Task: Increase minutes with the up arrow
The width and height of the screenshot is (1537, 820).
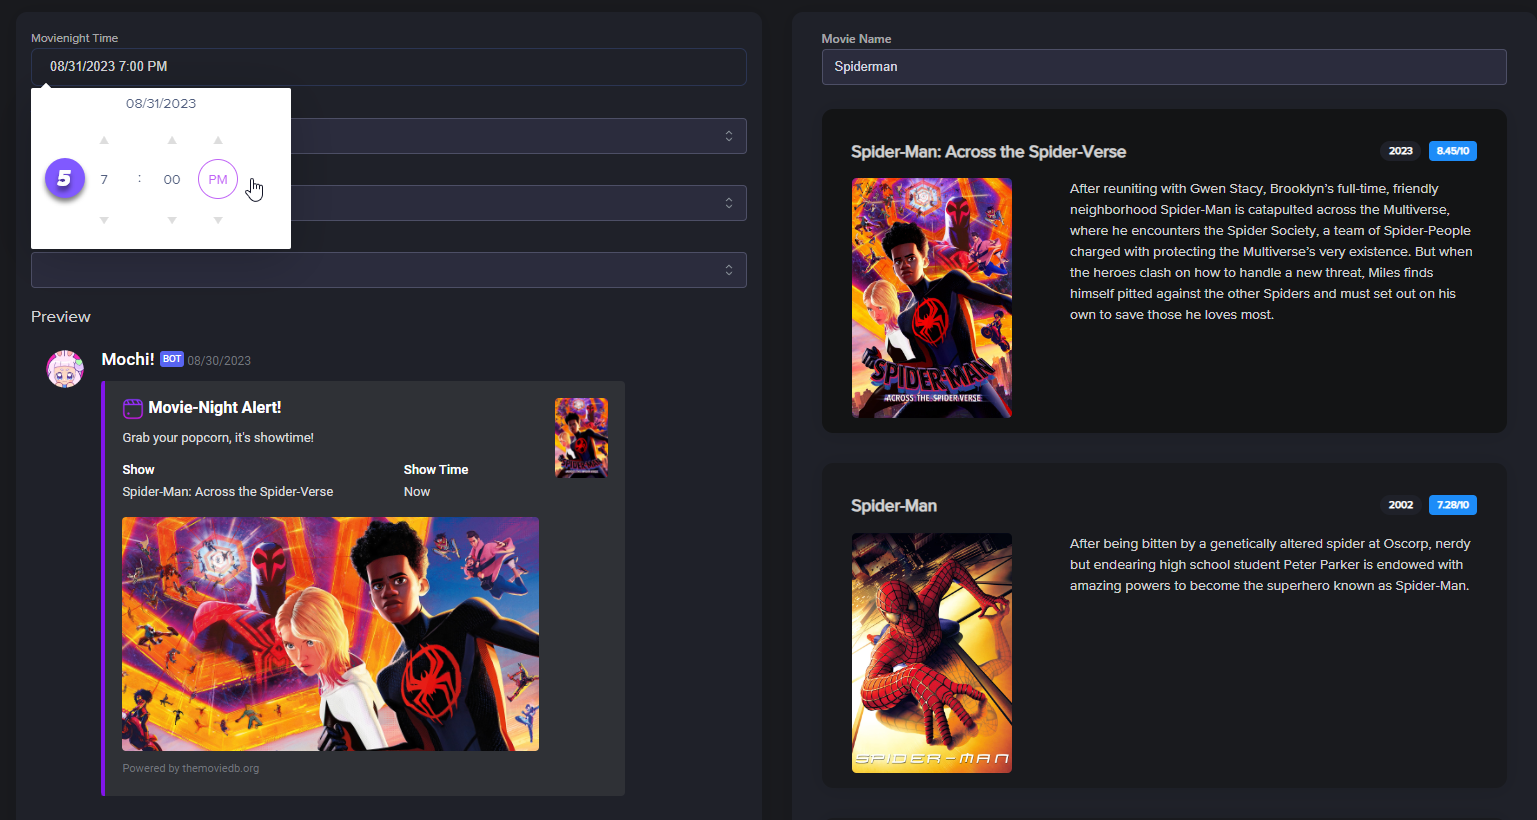Action: point(172,140)
